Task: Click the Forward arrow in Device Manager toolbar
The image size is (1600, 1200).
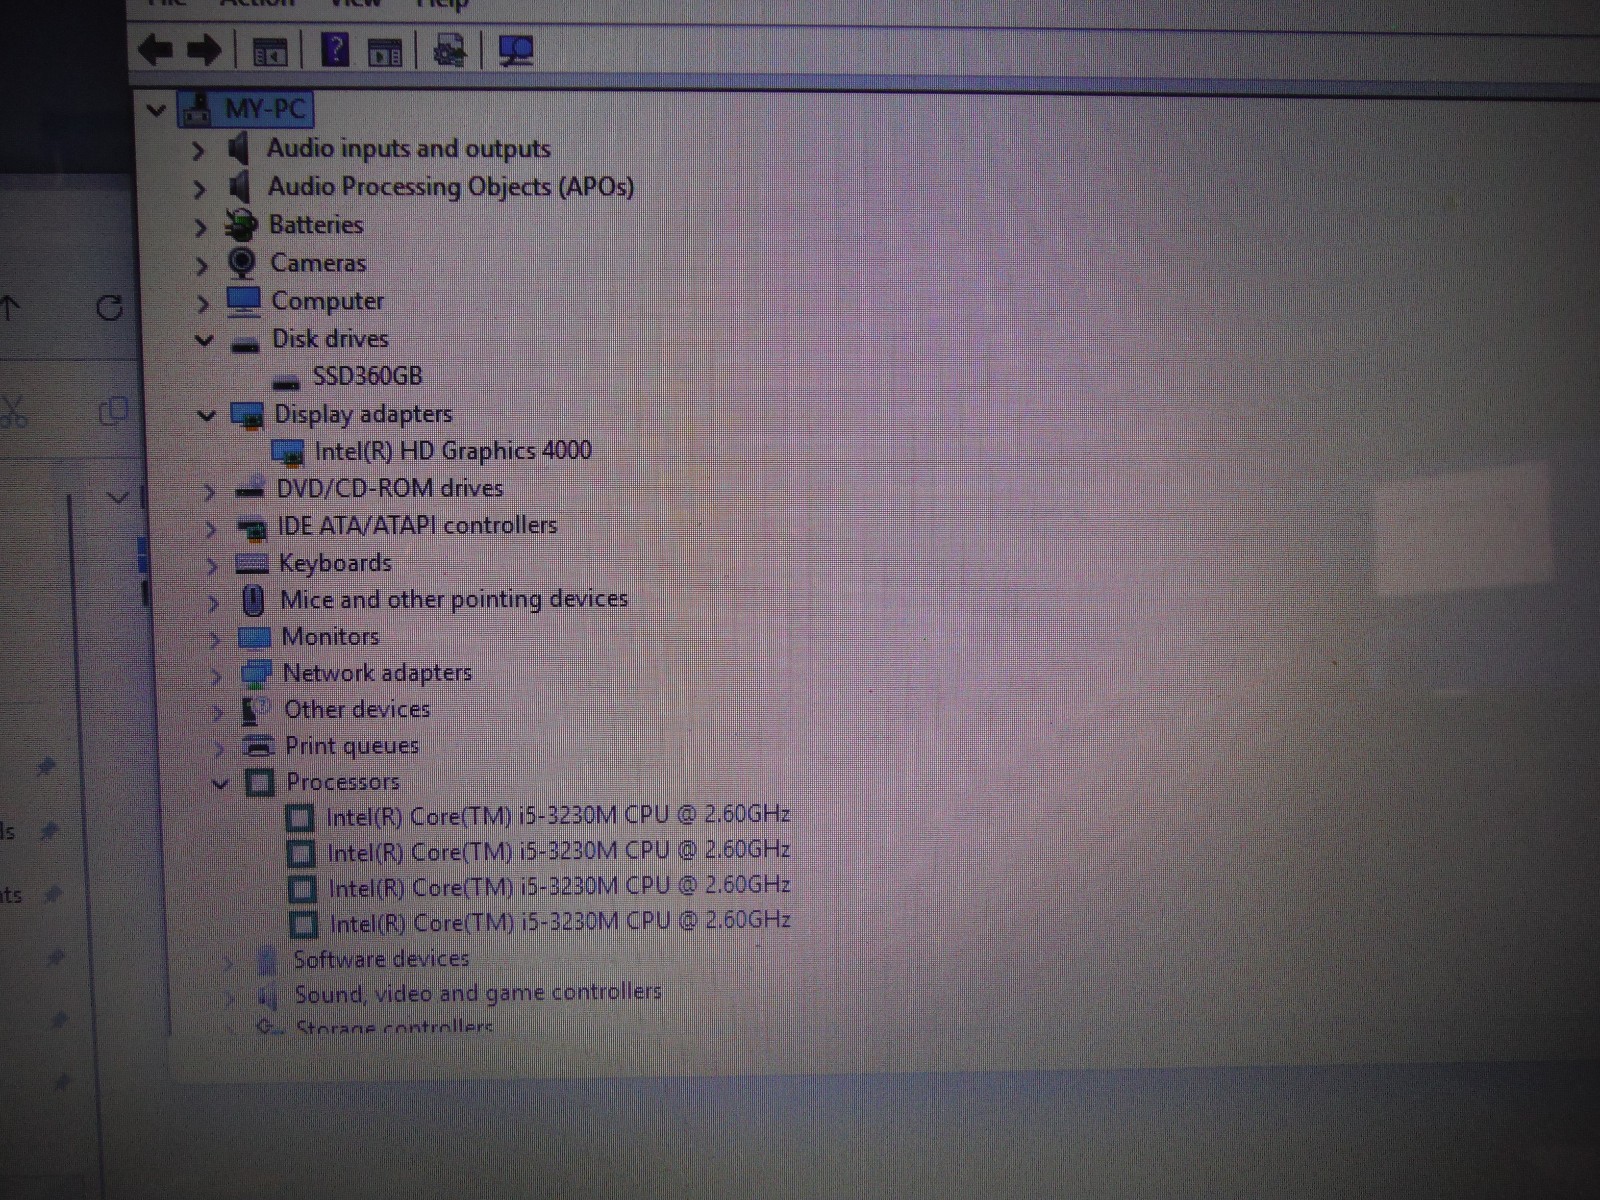Action: pos(204,50)
